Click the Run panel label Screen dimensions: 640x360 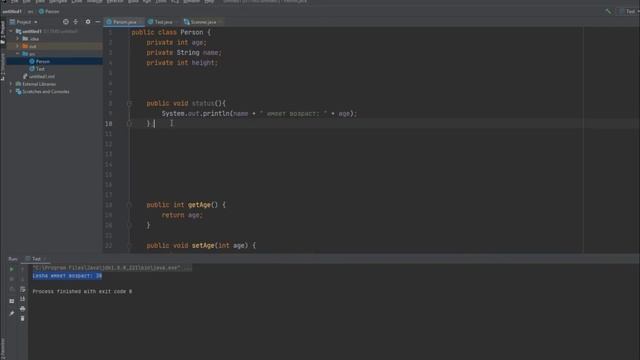(13, 259)
